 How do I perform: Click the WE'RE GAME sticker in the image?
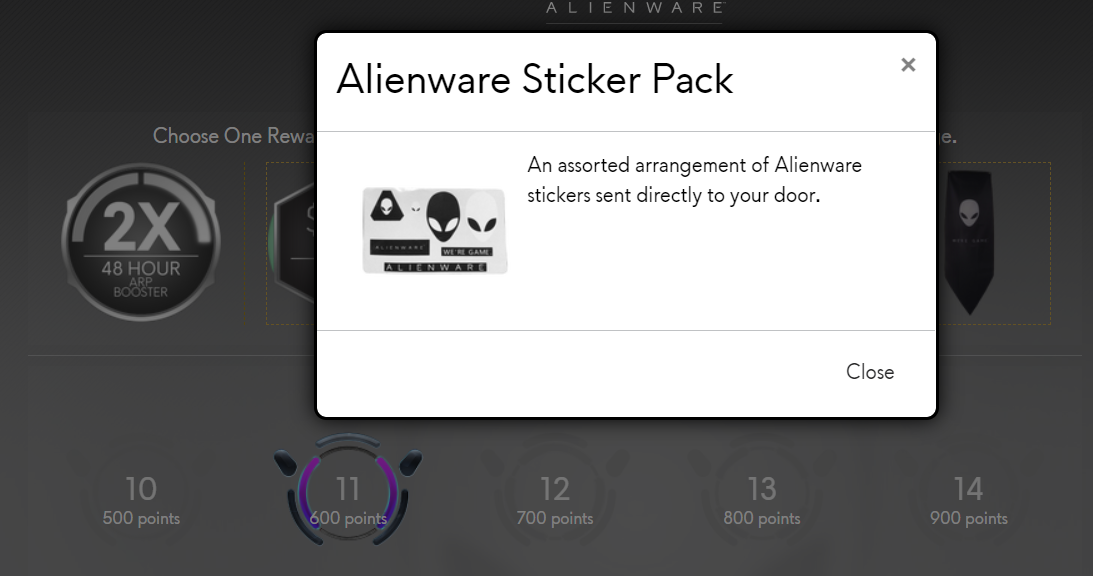pos(466,252)
